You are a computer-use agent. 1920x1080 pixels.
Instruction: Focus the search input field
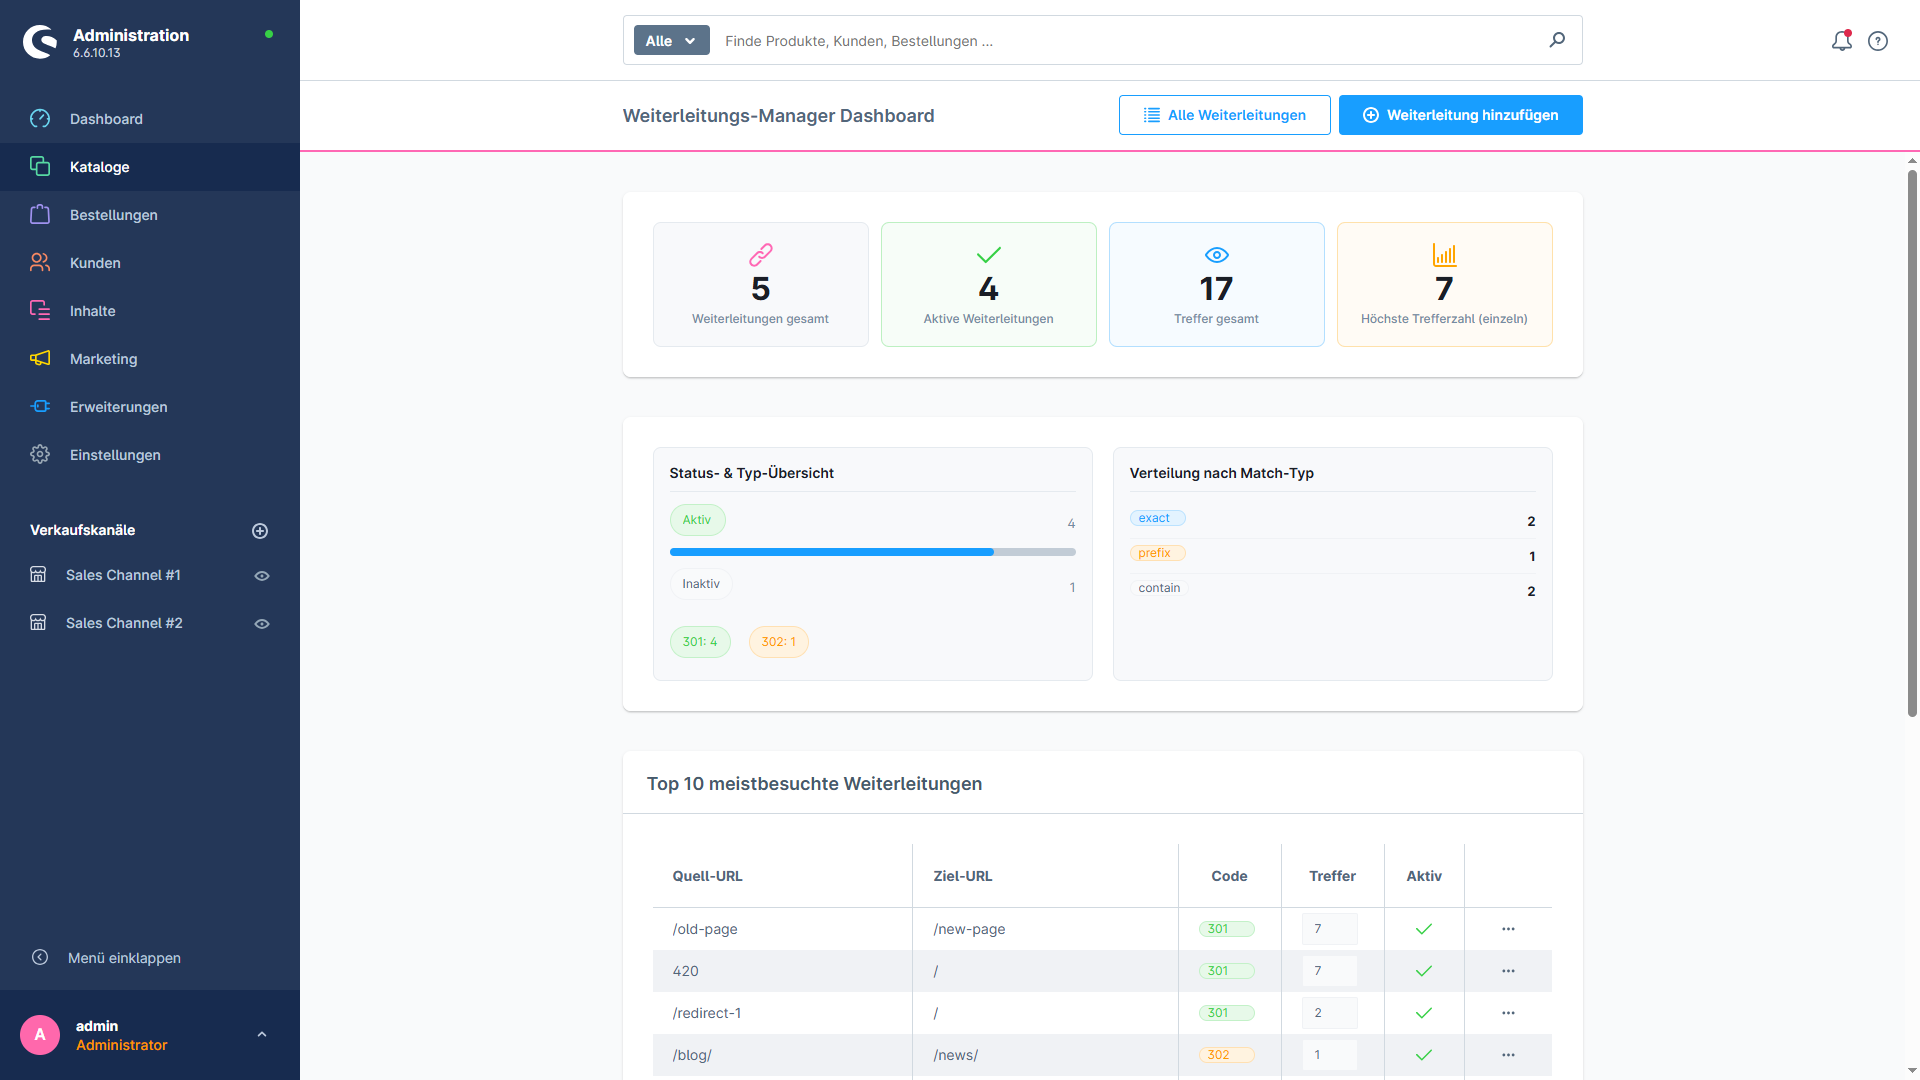tap(1128, 40)
